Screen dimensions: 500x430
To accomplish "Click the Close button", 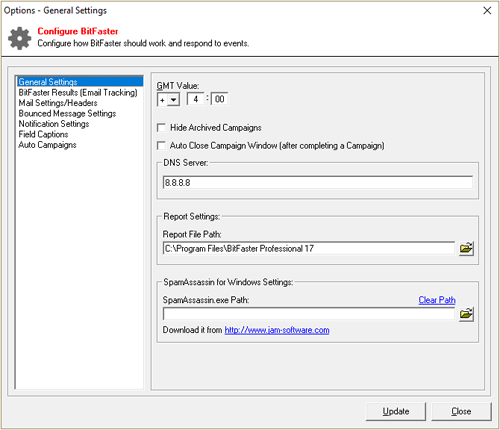I will coord(461,411).
